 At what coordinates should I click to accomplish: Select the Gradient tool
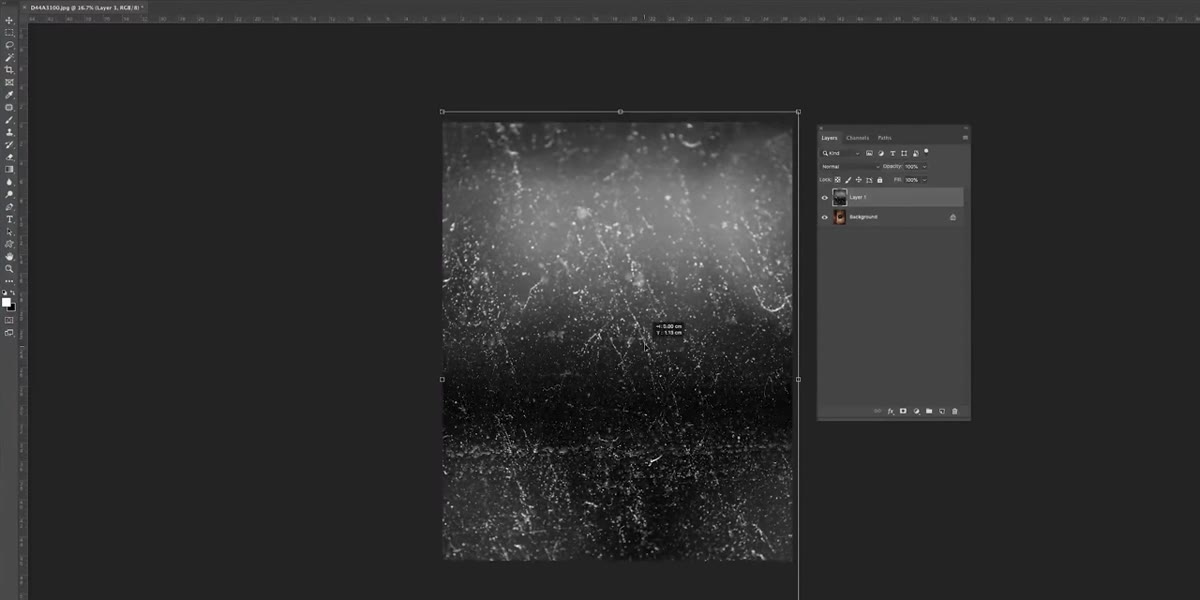(x=10, y=169)
